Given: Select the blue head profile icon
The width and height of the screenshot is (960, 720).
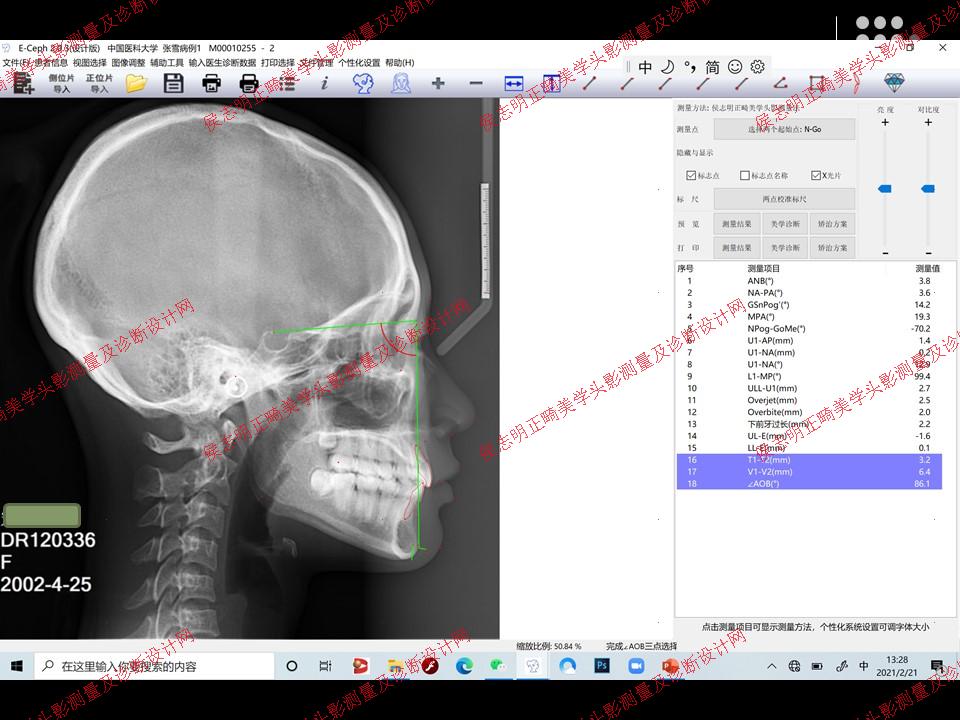Looking at the screenshot, I should click(362, 83).
